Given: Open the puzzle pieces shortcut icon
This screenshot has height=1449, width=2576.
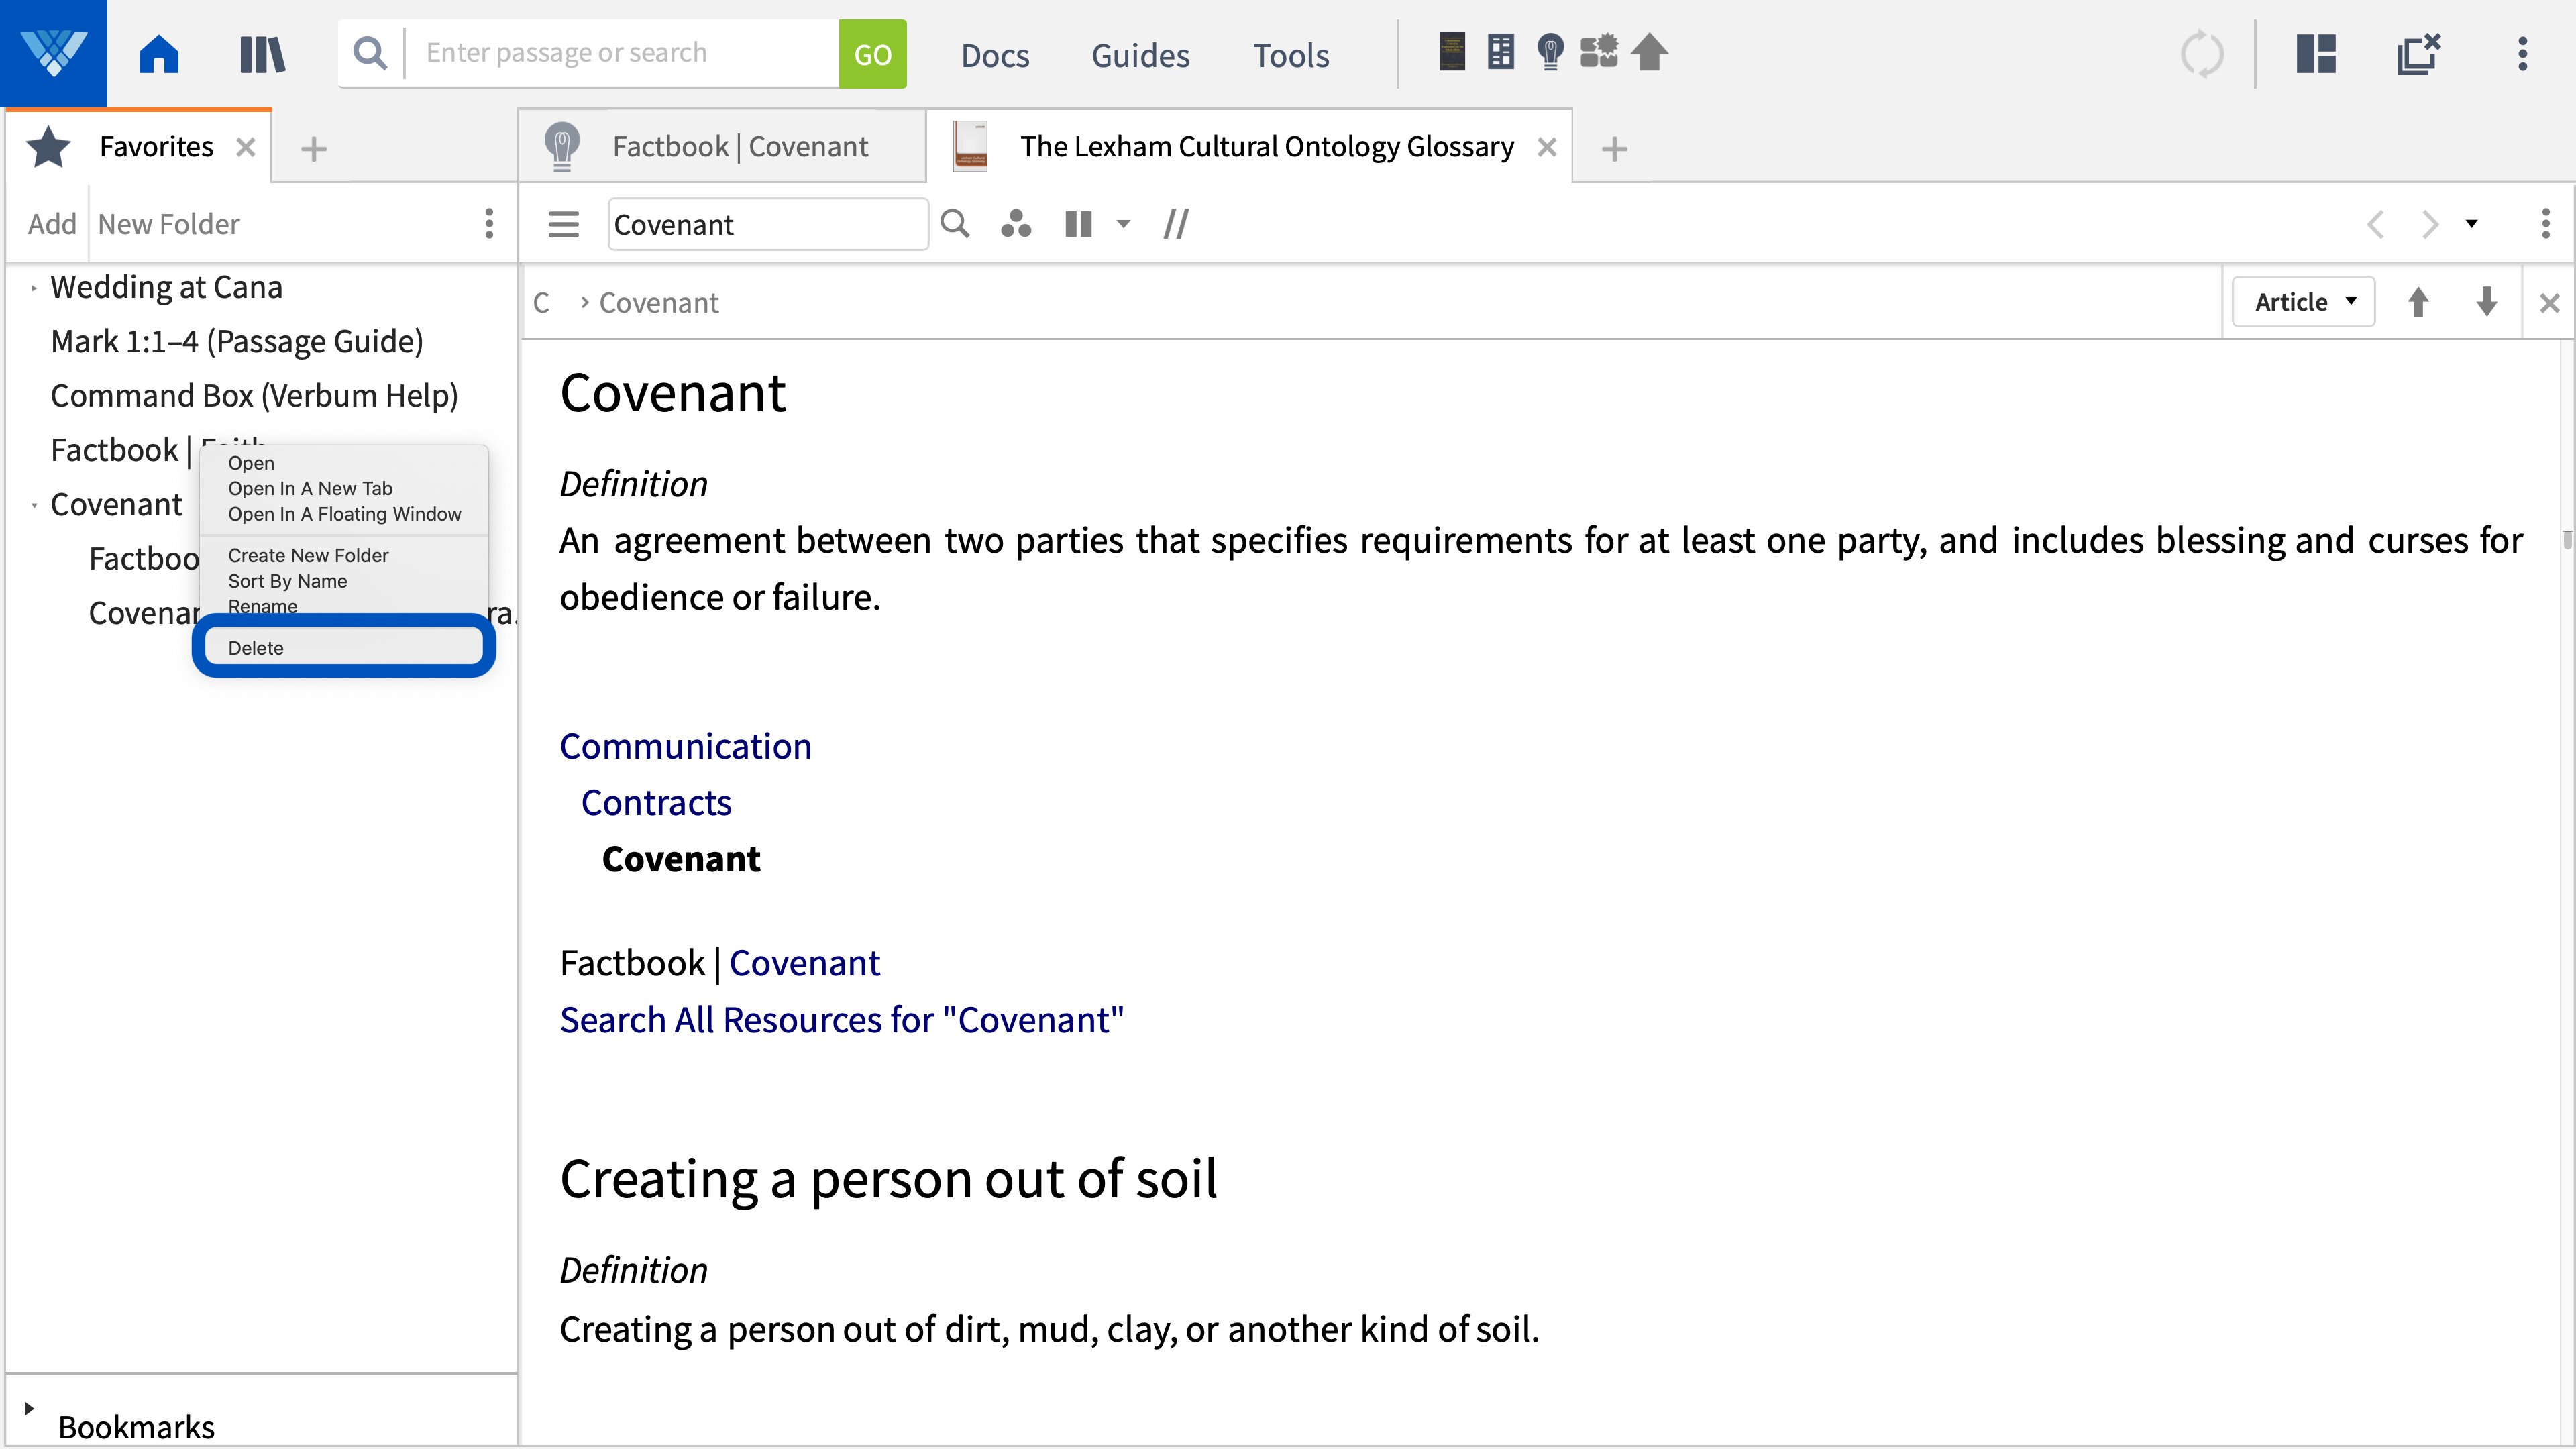Looking at the screenshot, I should tap(1599, 52).
